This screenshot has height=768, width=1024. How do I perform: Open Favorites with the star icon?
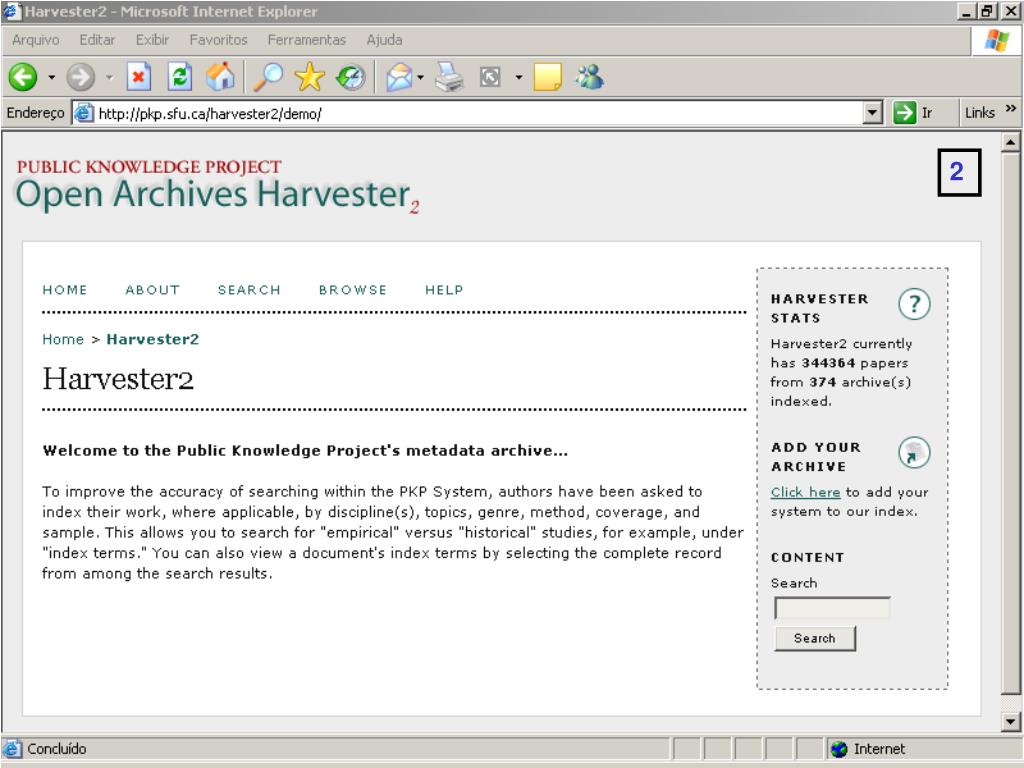310,77
